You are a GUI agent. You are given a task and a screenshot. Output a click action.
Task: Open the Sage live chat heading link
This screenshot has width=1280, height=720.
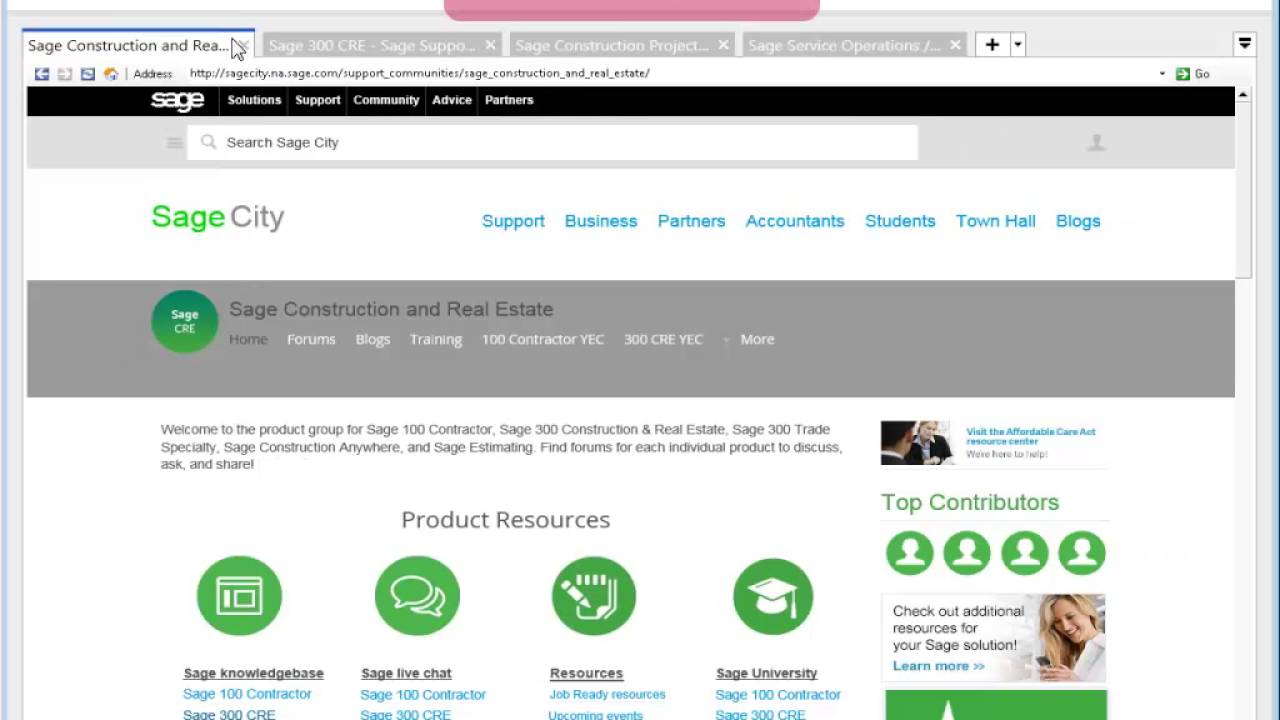pos(406,673)
